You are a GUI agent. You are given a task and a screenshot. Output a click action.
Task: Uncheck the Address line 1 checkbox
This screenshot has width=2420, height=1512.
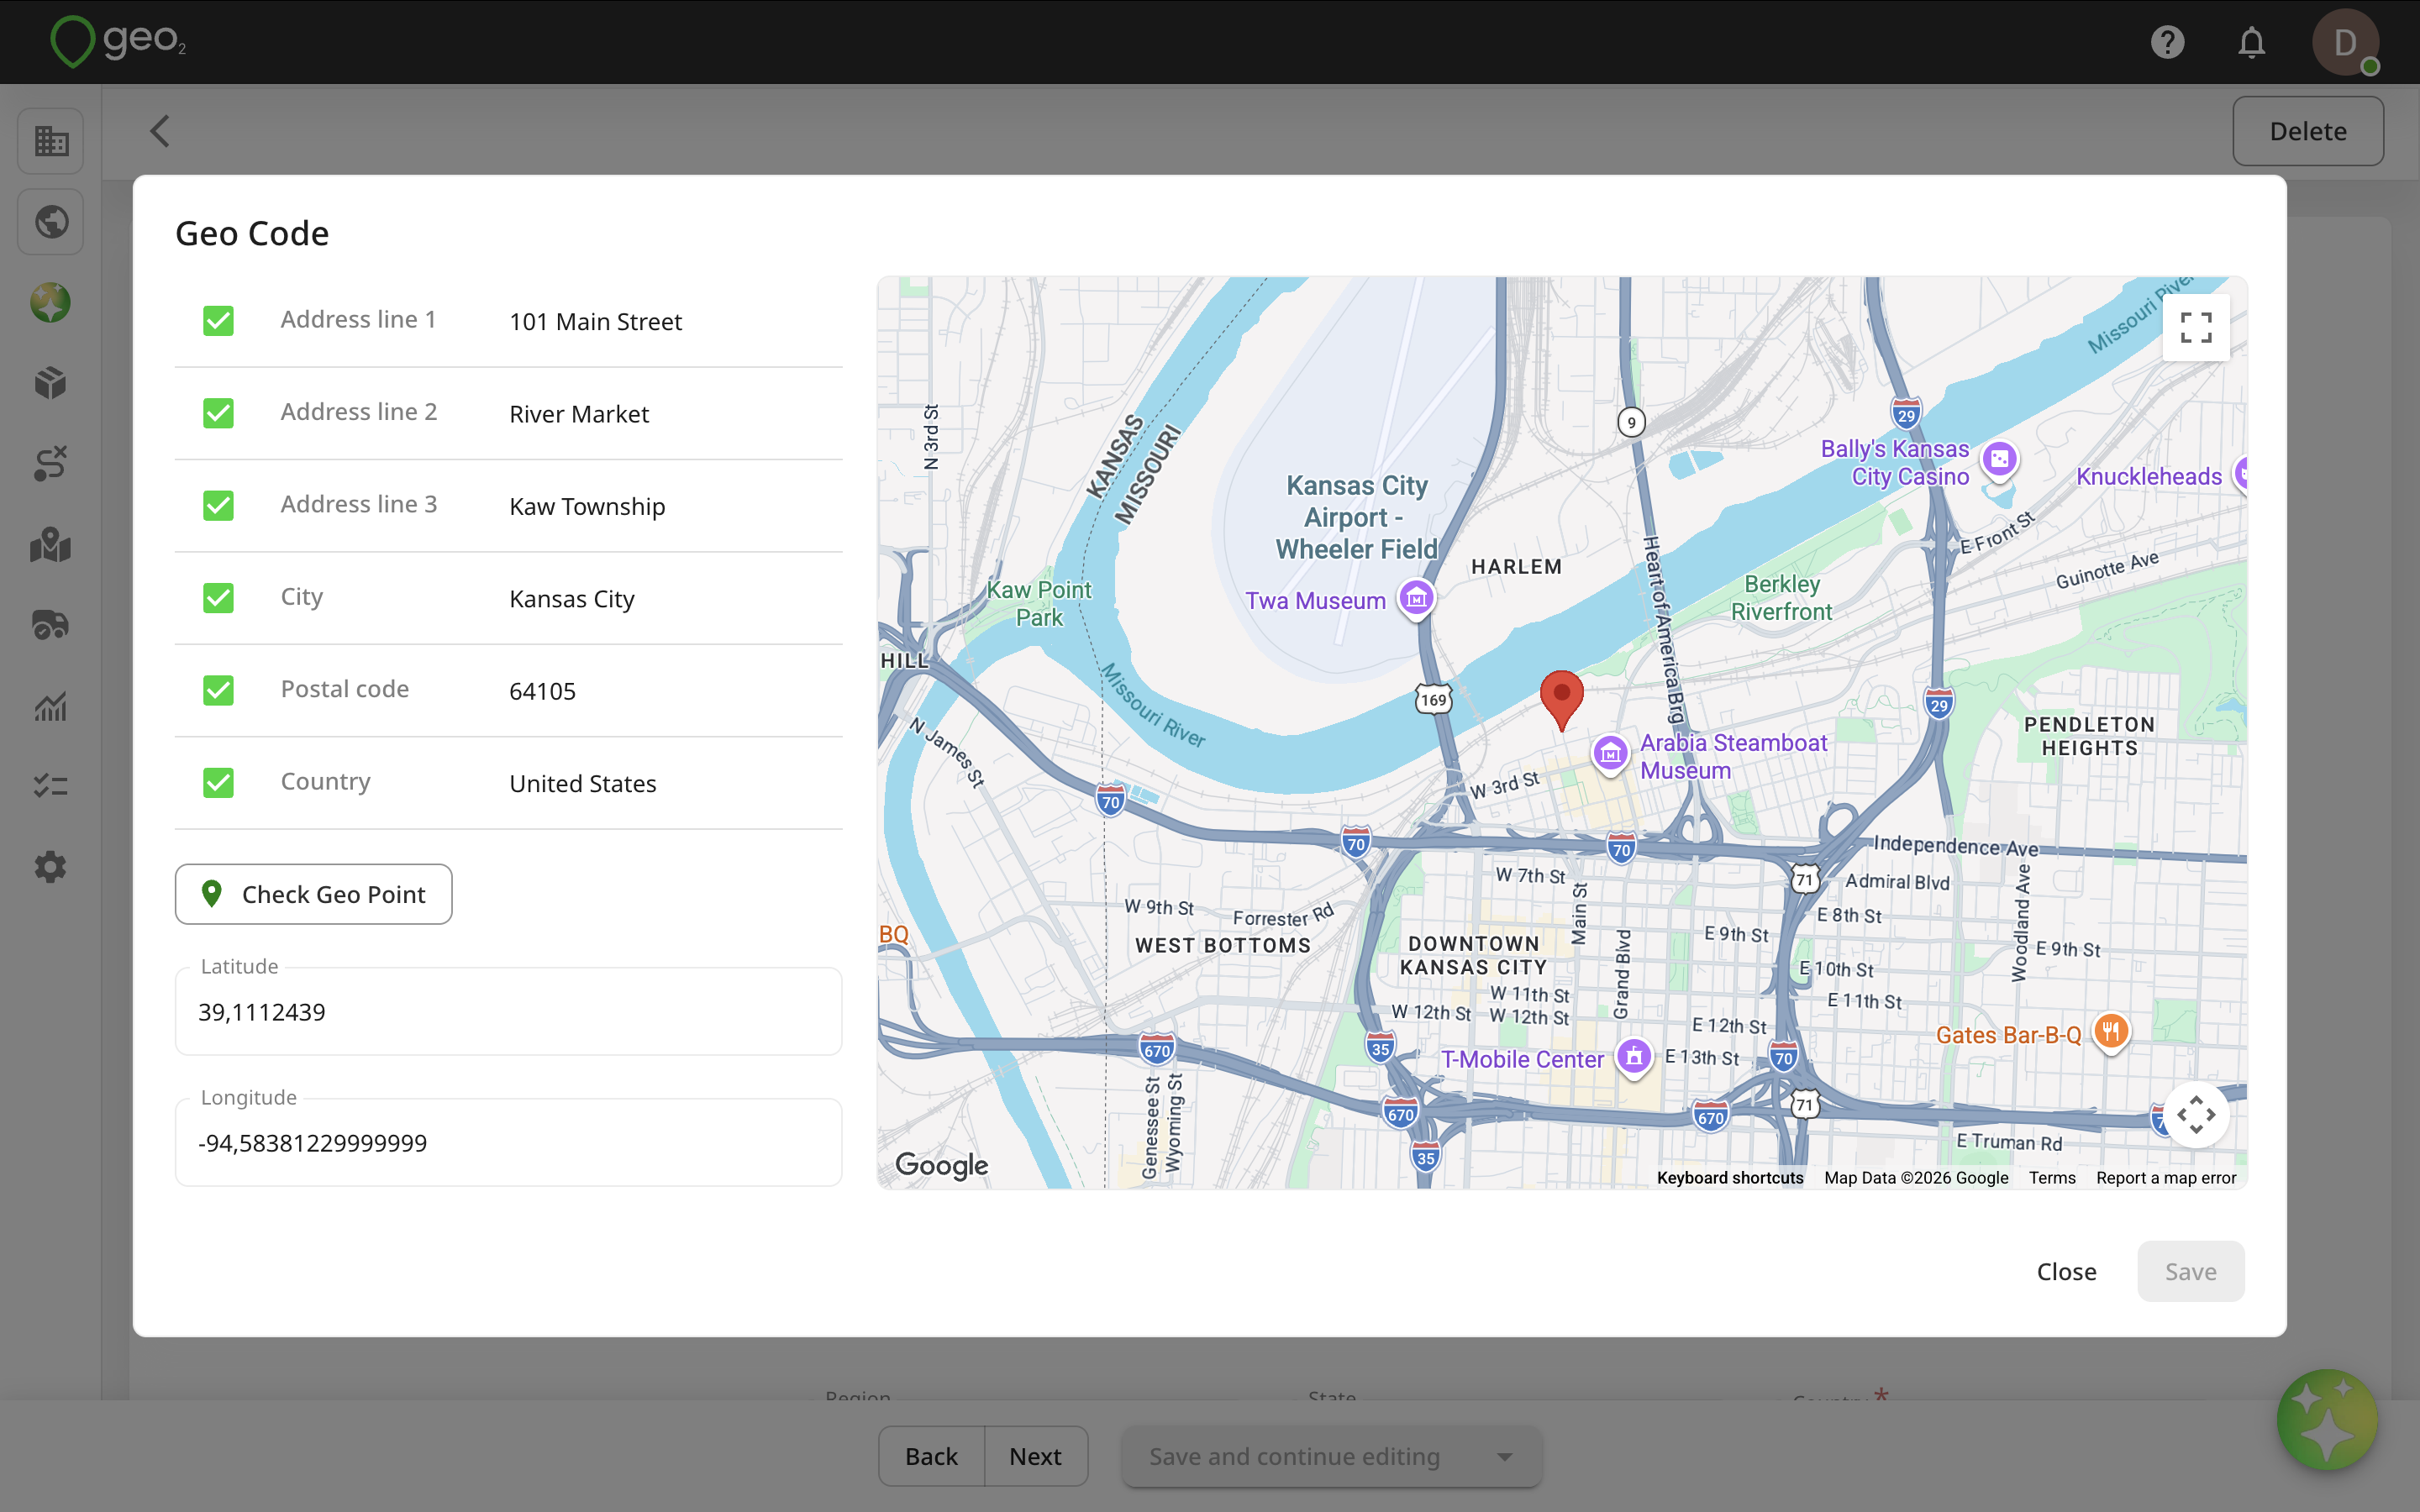pyautogui.click(x=218, y=321)
